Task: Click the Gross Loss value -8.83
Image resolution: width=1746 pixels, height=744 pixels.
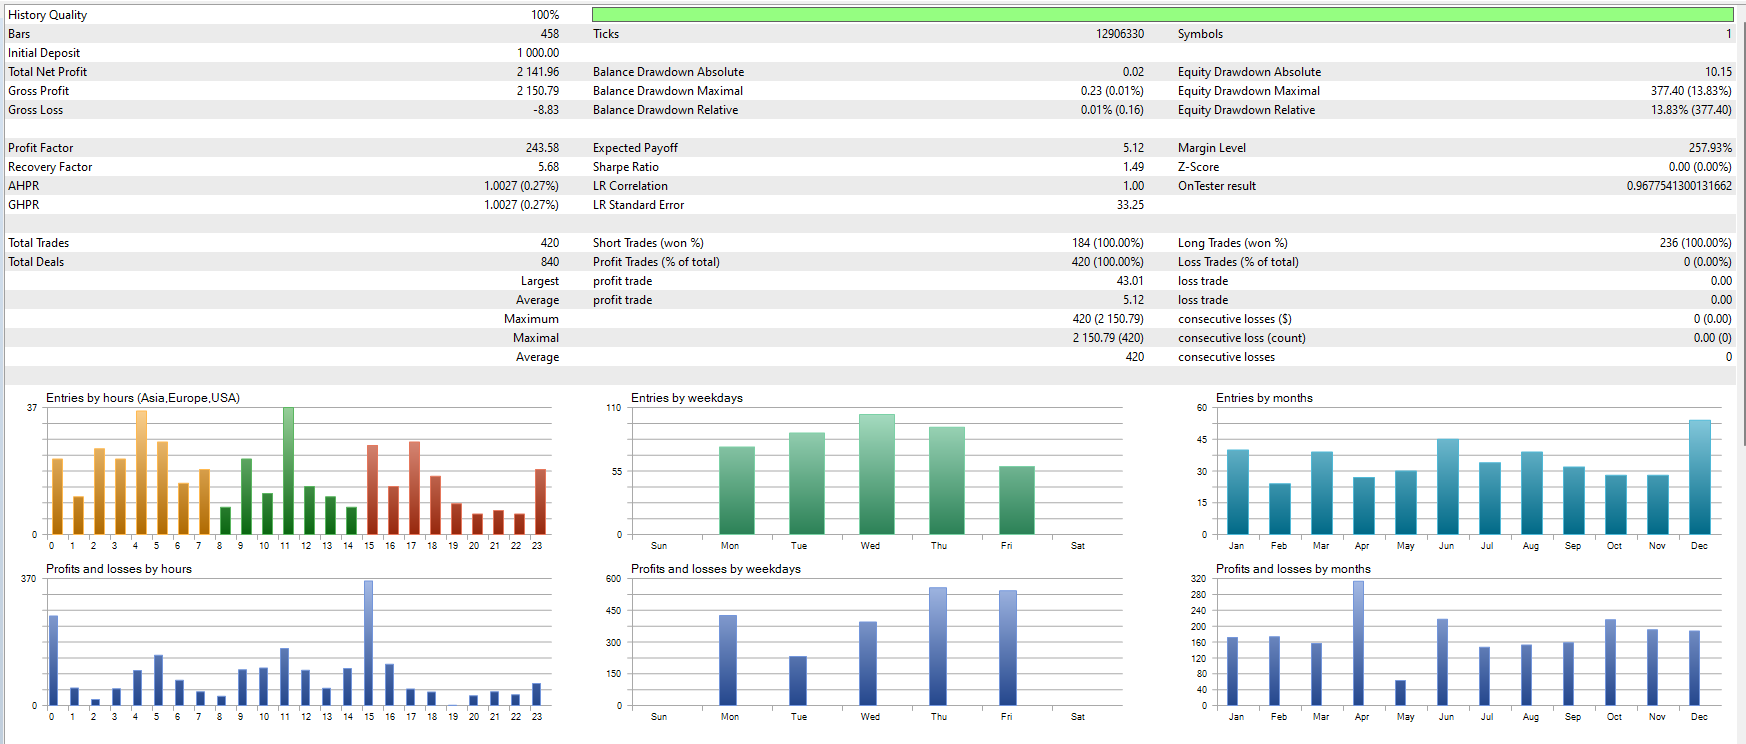Action: [x=546, y=110]
